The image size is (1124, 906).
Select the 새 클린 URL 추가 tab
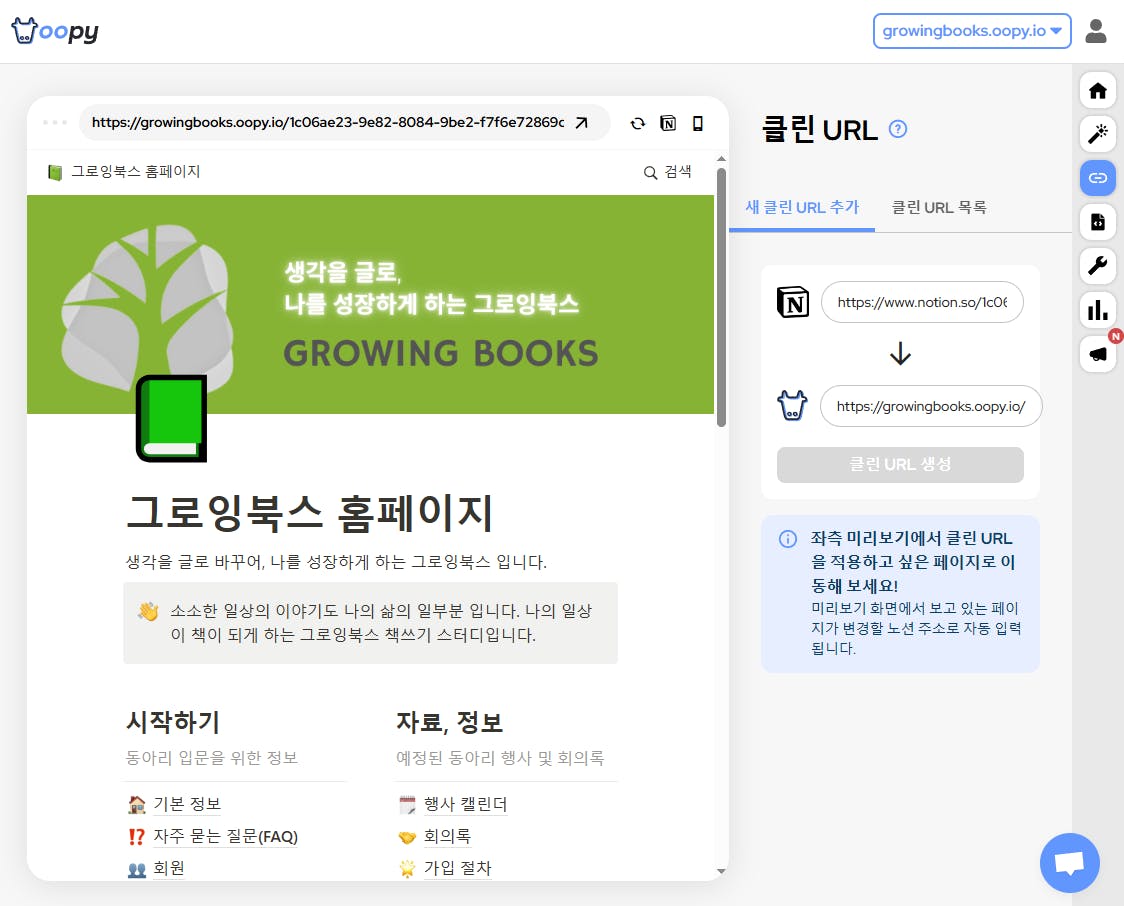tap(802, 207)
